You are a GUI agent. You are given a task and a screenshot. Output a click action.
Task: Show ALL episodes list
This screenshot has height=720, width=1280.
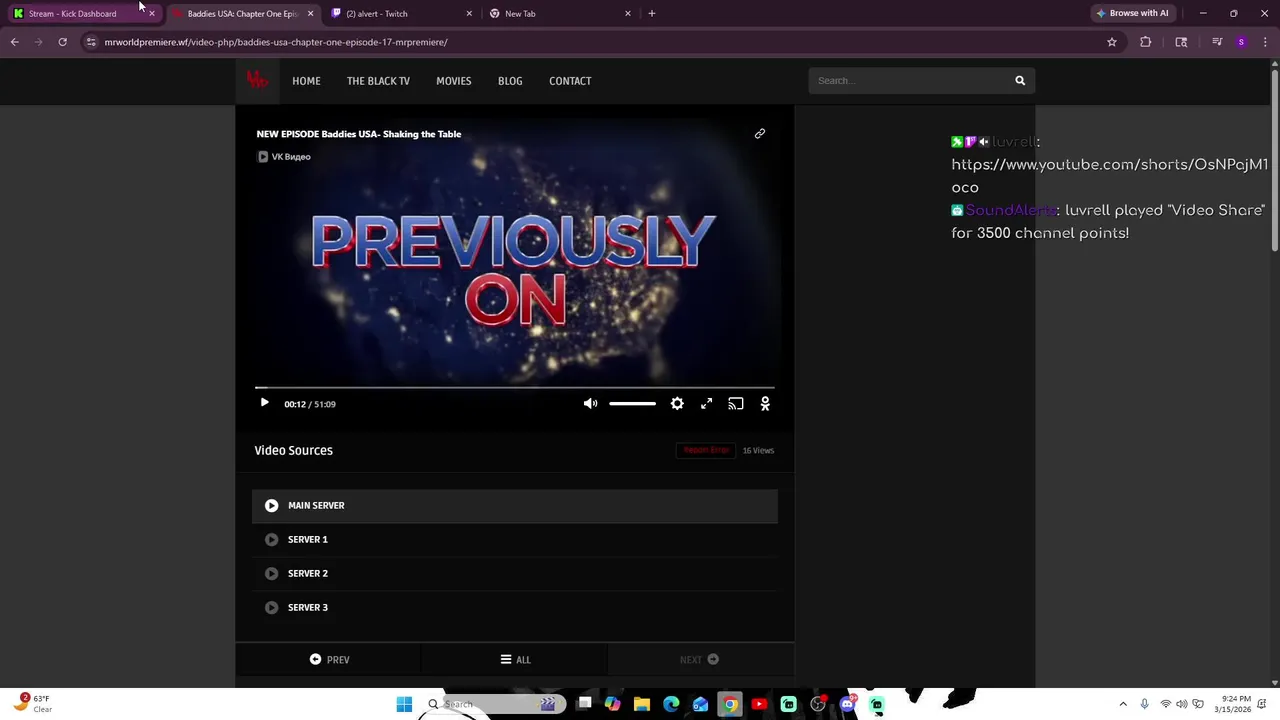(514, 659)
